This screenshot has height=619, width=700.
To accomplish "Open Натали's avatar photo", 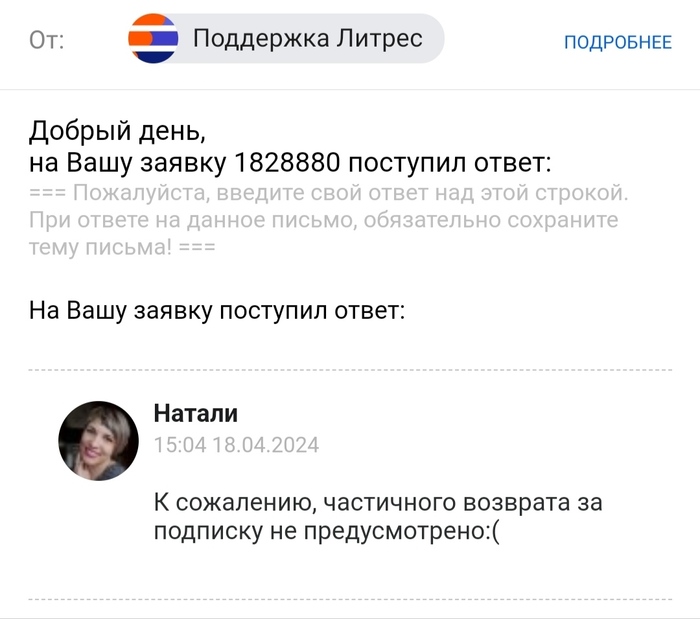I will (98, 442).
